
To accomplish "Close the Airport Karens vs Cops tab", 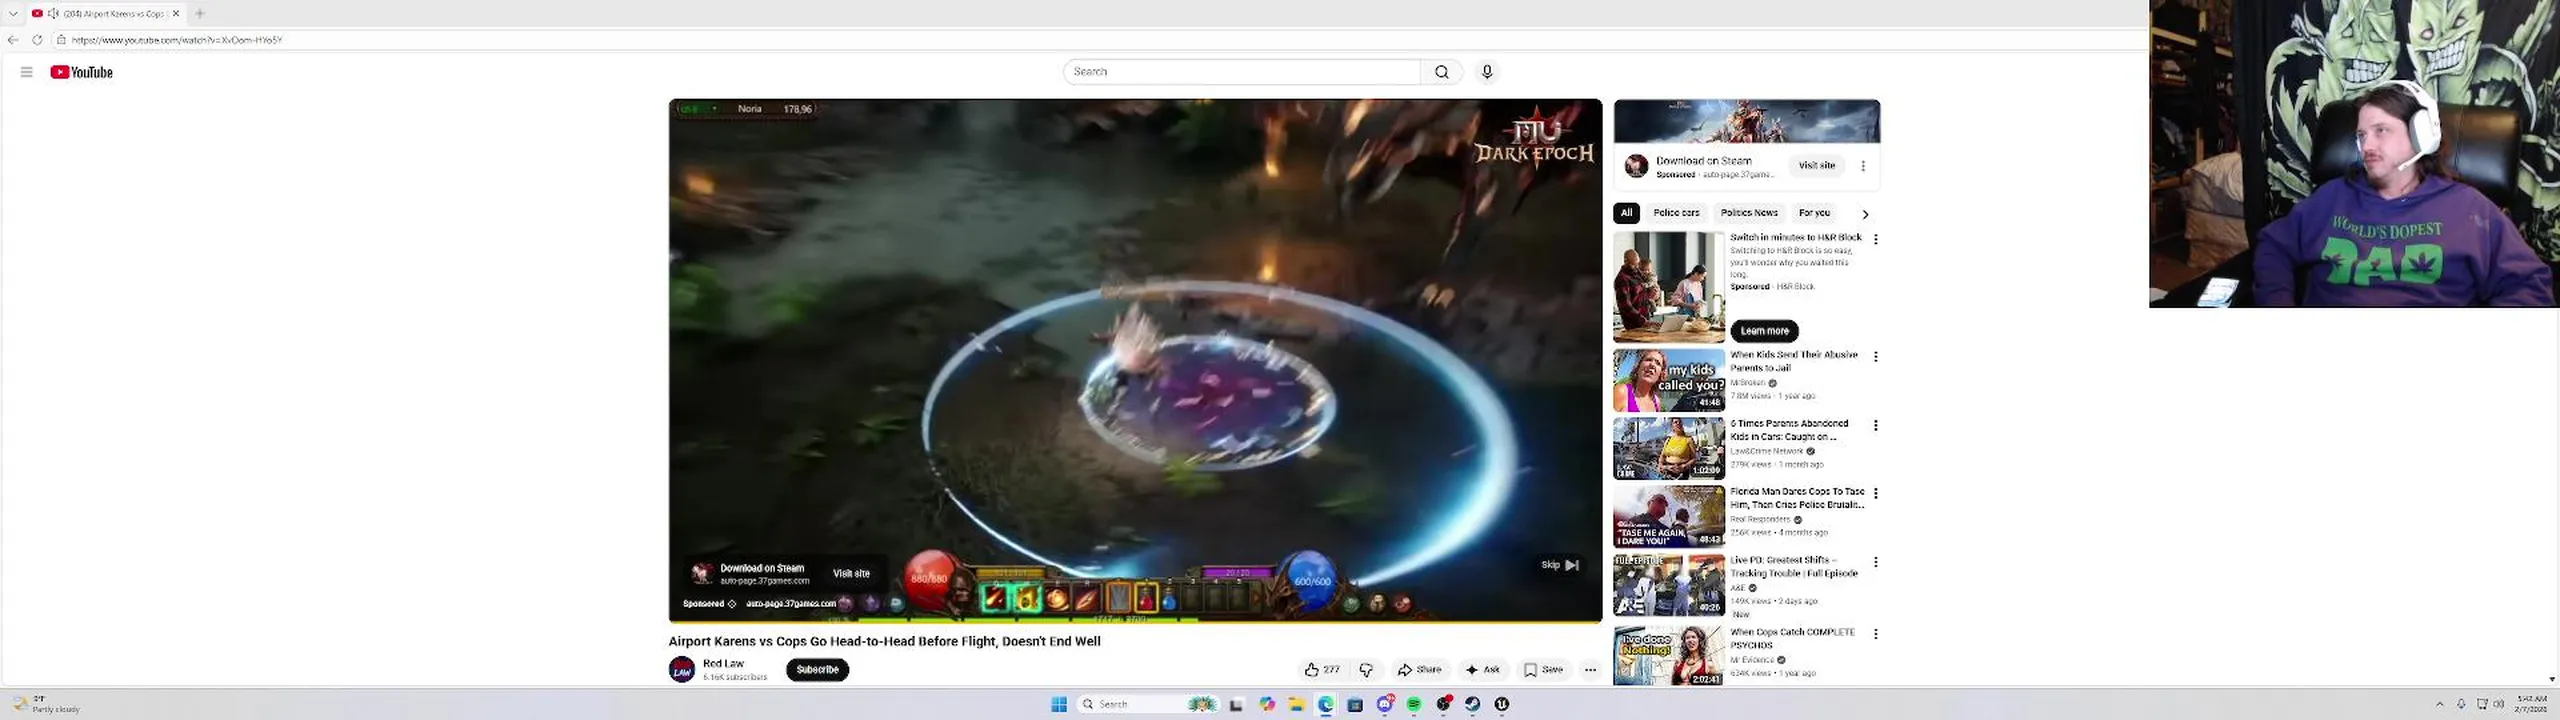I will [176, 13].
